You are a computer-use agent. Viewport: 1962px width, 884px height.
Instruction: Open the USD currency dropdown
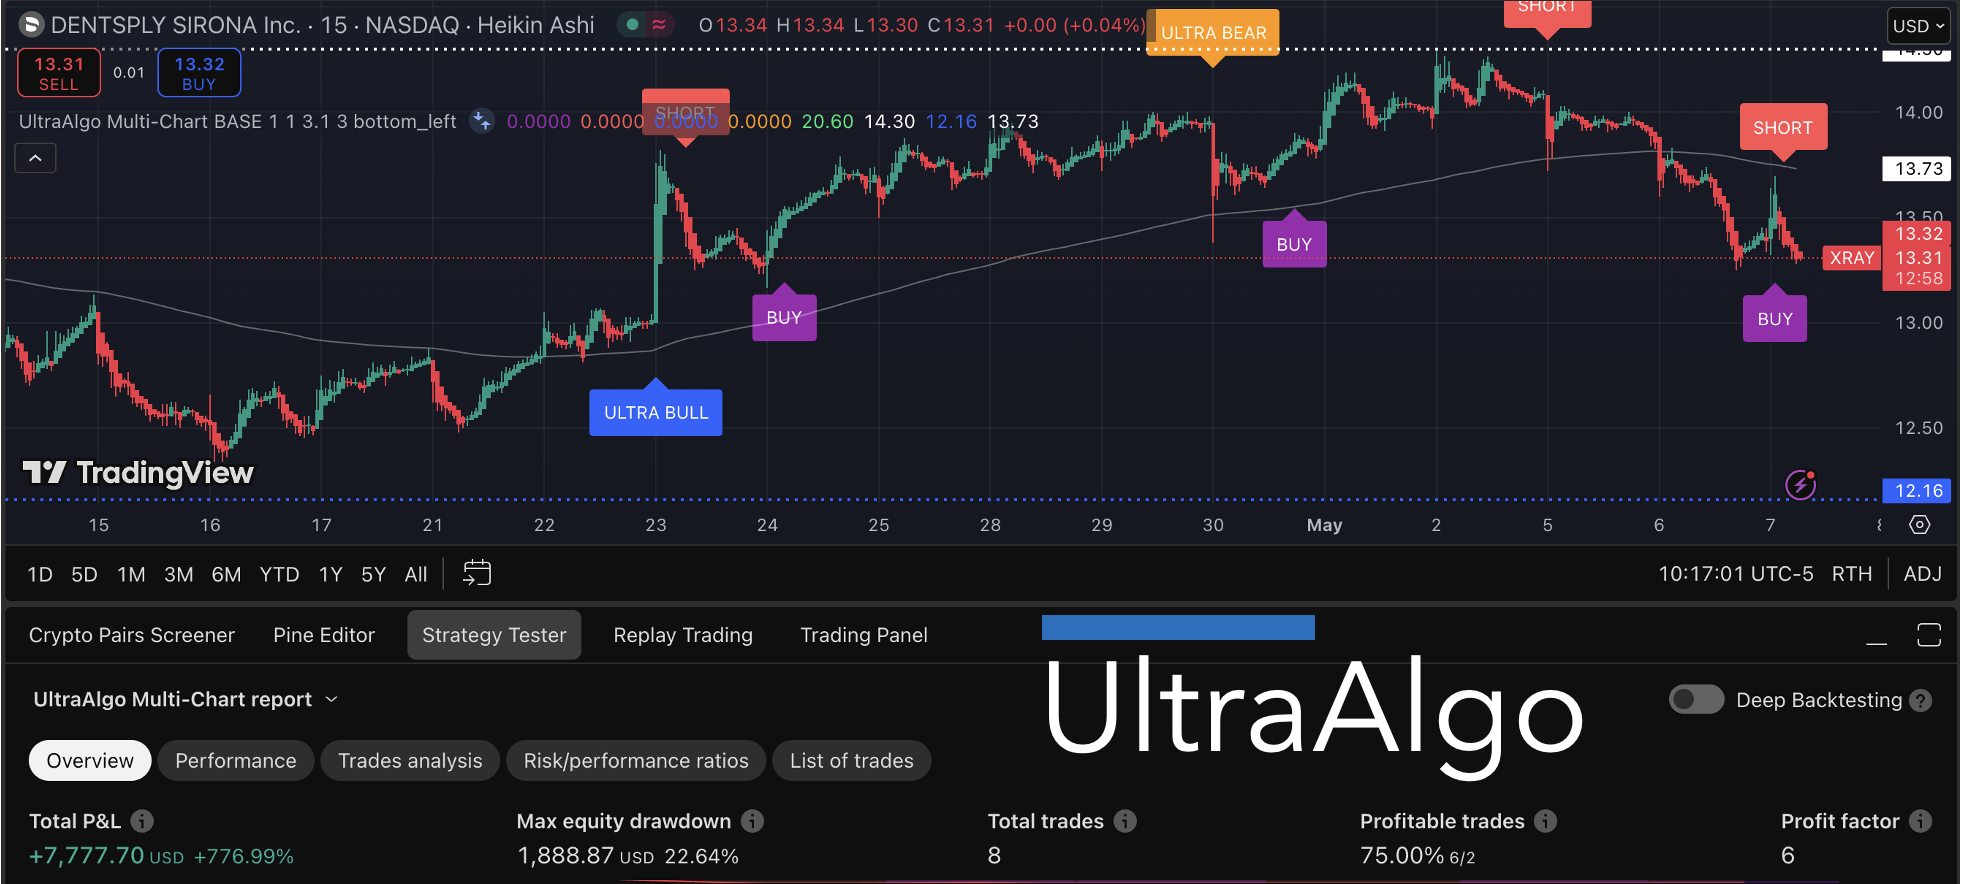[1919, 26]
